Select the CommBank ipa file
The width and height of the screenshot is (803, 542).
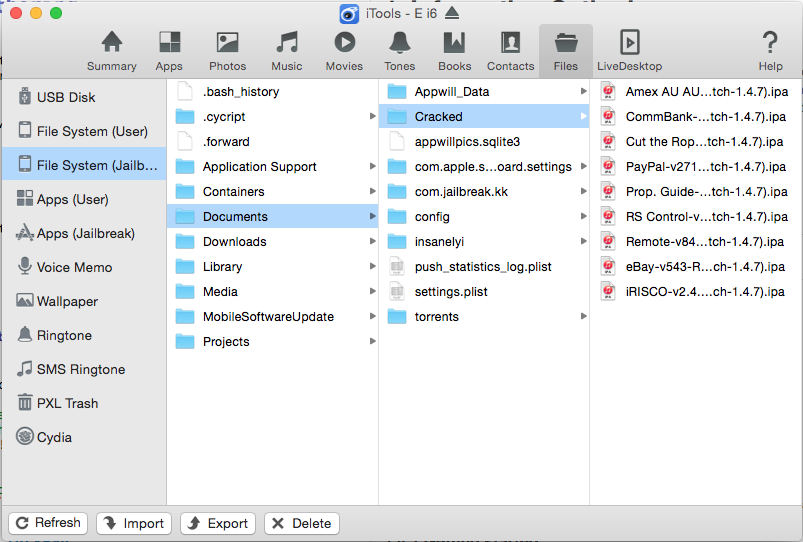(696, 116)
